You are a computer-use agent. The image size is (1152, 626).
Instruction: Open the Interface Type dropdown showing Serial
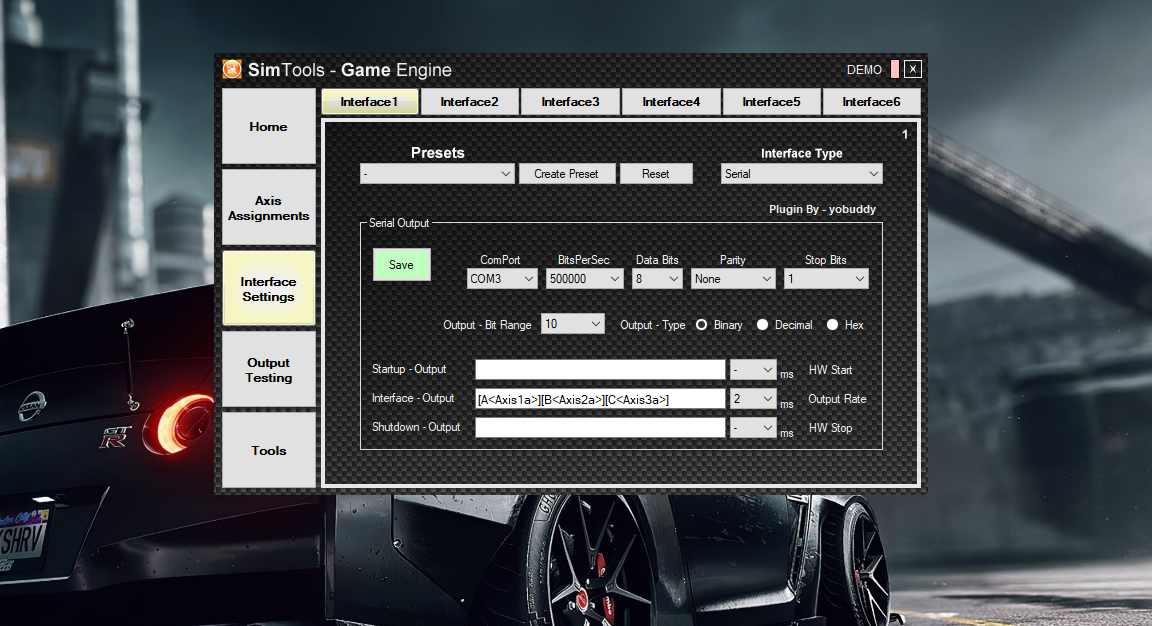point(802,174)
